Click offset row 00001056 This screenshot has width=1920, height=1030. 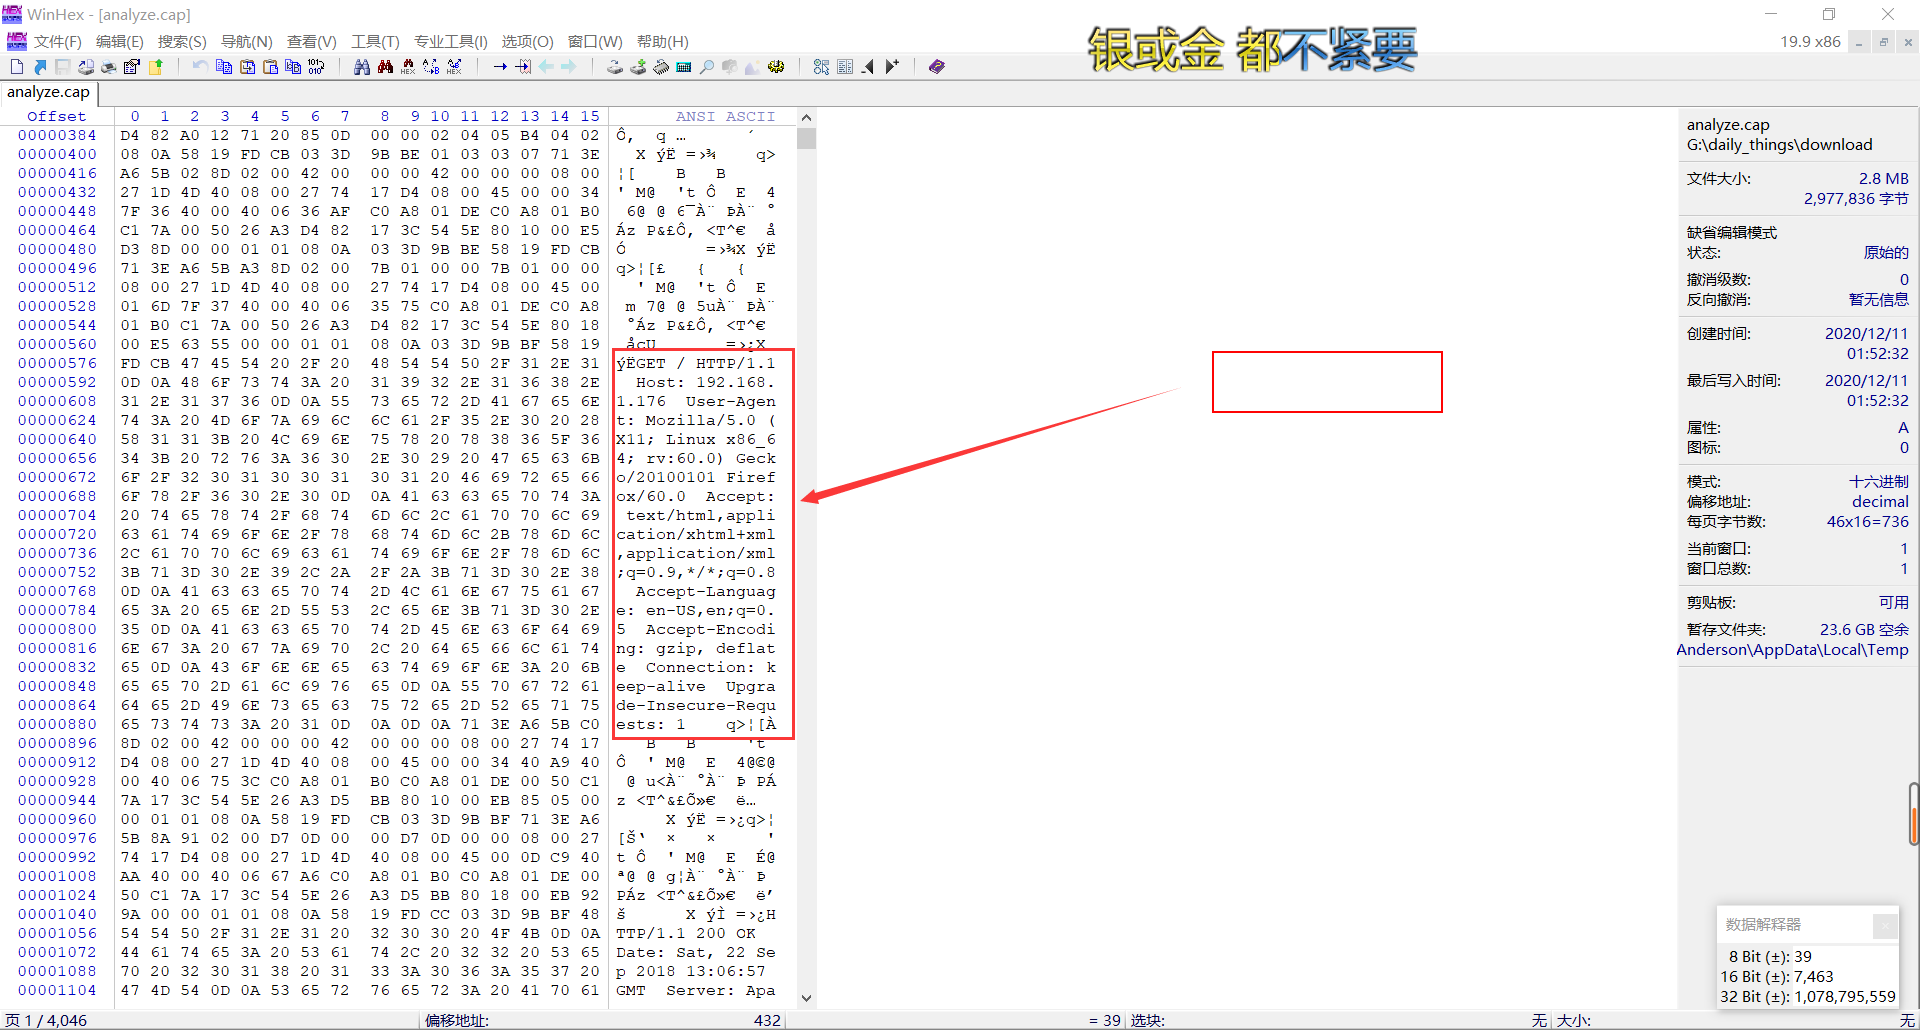pyautogui.click(x=57, y=933)
